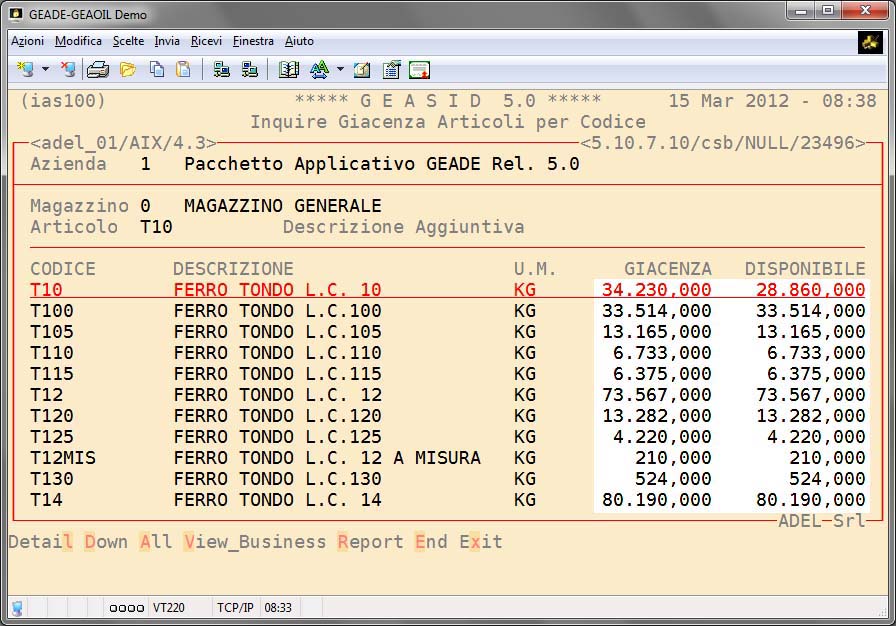Expand the font size dropdown arrow
Screen dimensions: 896x626
coord(340,69)
